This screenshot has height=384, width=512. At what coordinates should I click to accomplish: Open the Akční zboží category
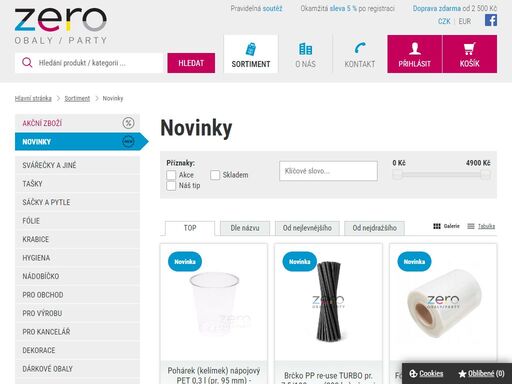click(x=77, y=123)
